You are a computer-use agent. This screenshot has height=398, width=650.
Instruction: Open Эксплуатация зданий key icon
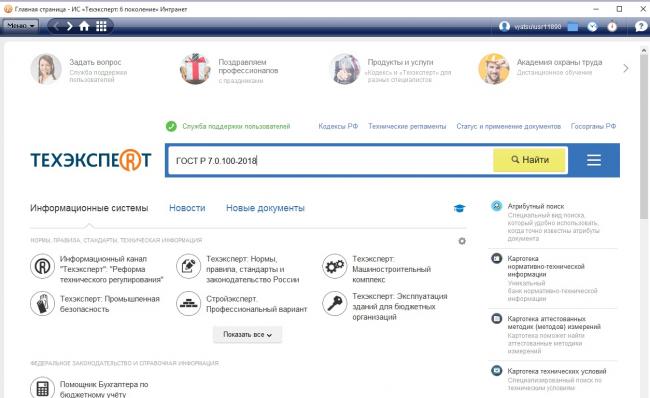[x=335, y=303]
